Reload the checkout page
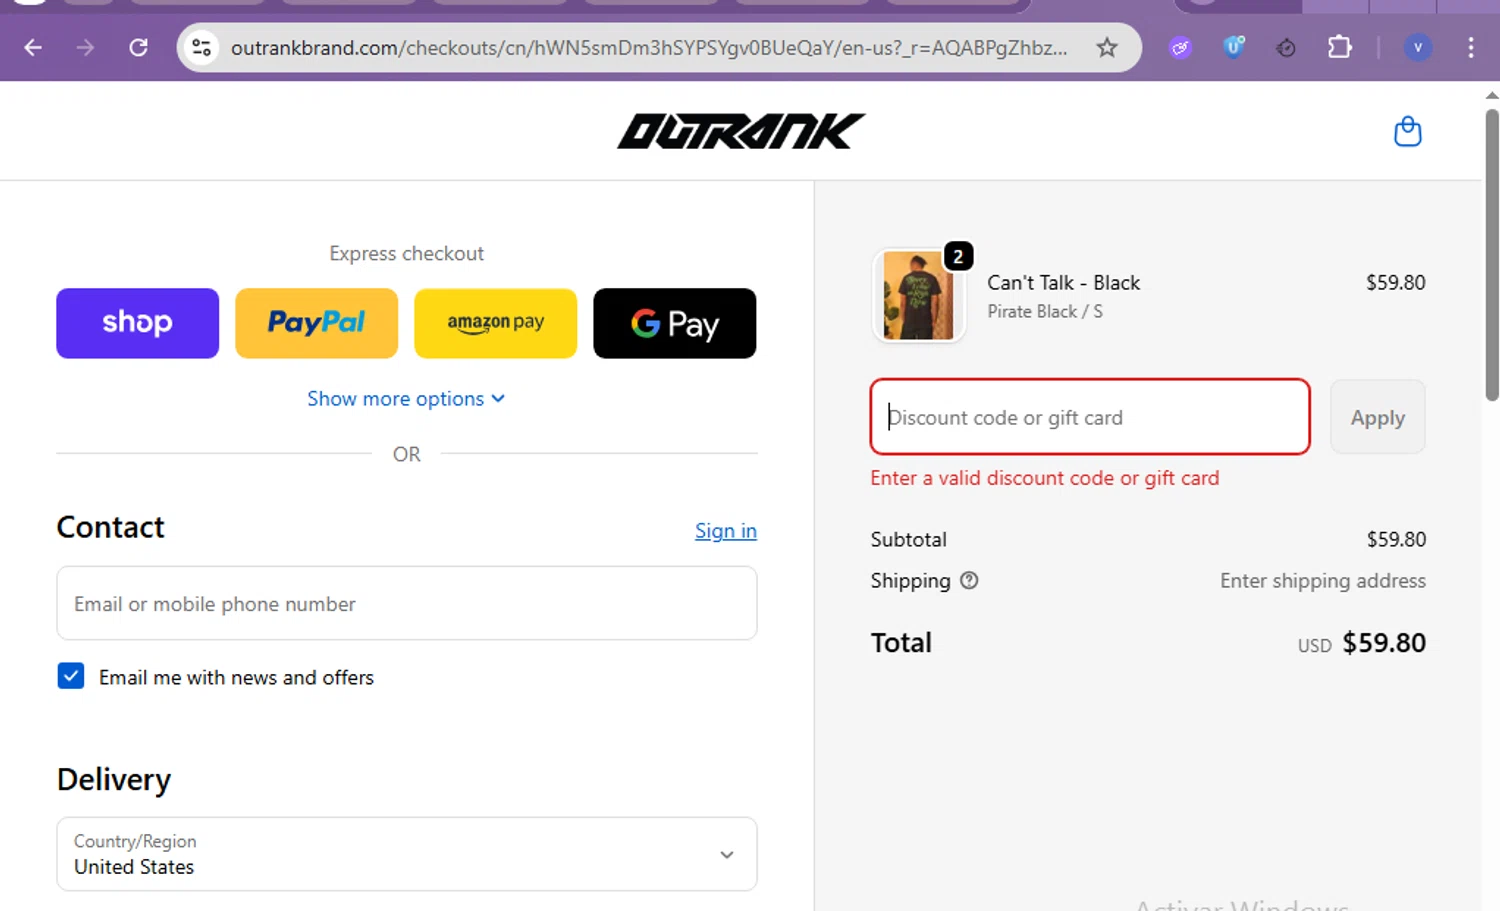The image size is (1500, 911). [139, 47]
